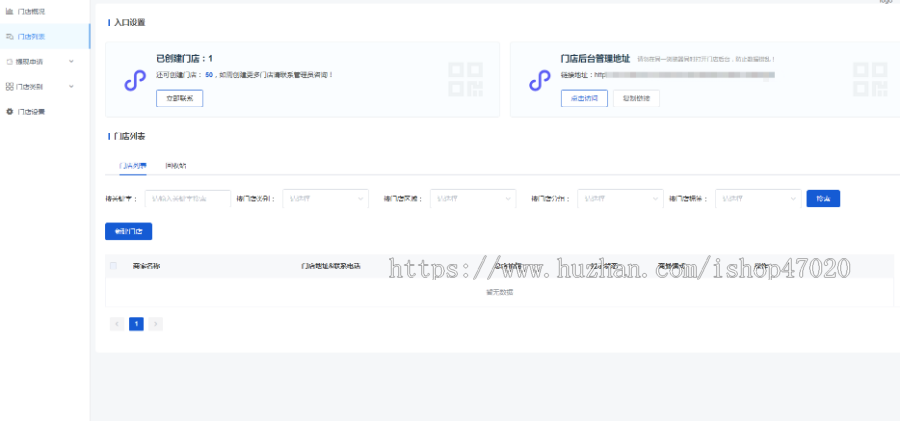Click the QR code icon in backend address card
This screenshot has height=421, width=900.
pyautogui.click(x=870, y=79)
